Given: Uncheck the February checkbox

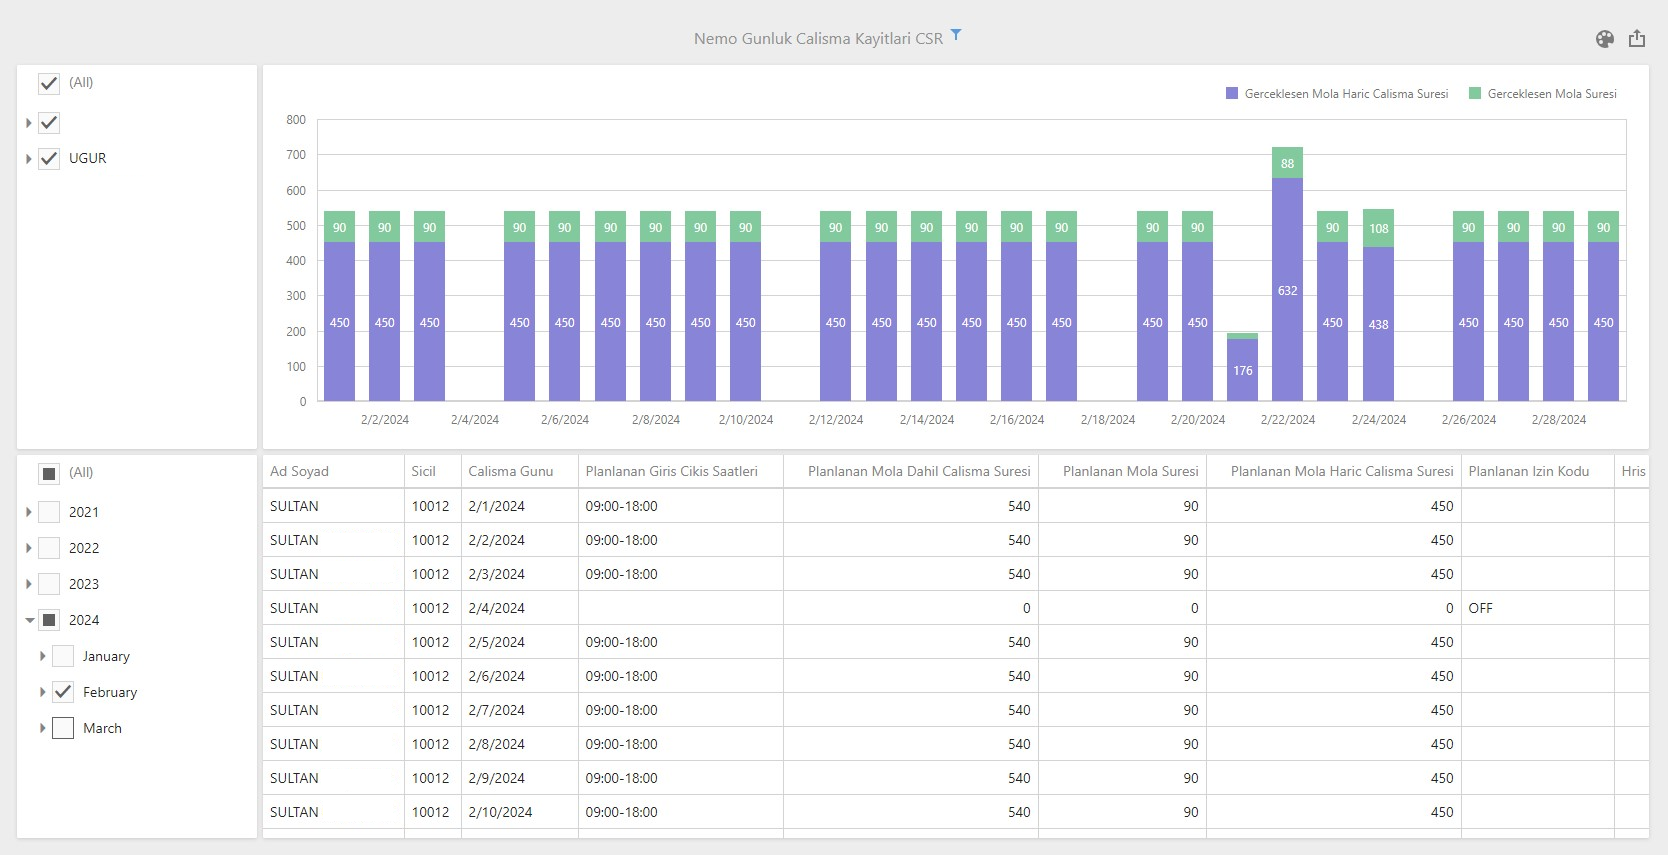Looking at the screenshot, I should tap(63, 692).
